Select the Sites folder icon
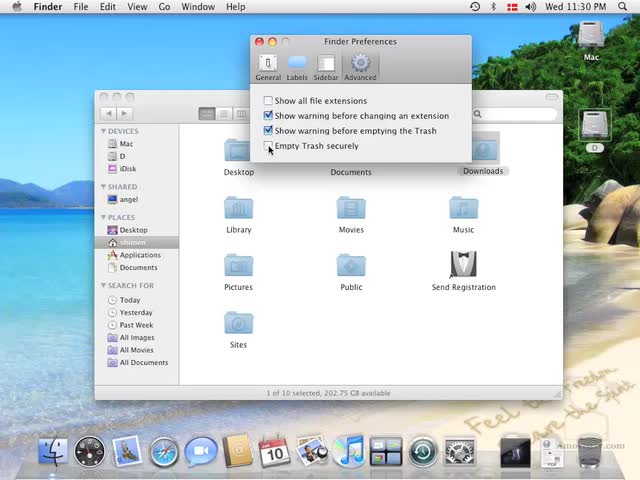Image resolution: width=640 pixels, height=480 pixels. 239,323
